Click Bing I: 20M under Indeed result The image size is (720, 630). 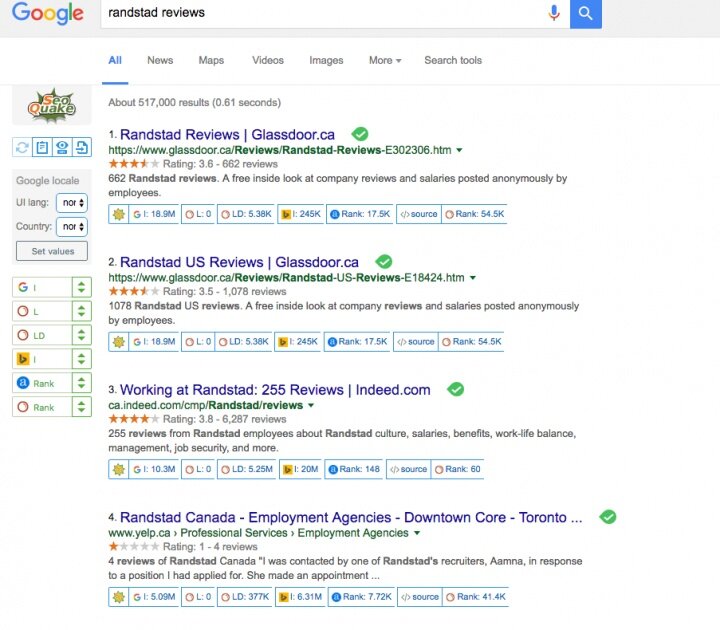301,469
